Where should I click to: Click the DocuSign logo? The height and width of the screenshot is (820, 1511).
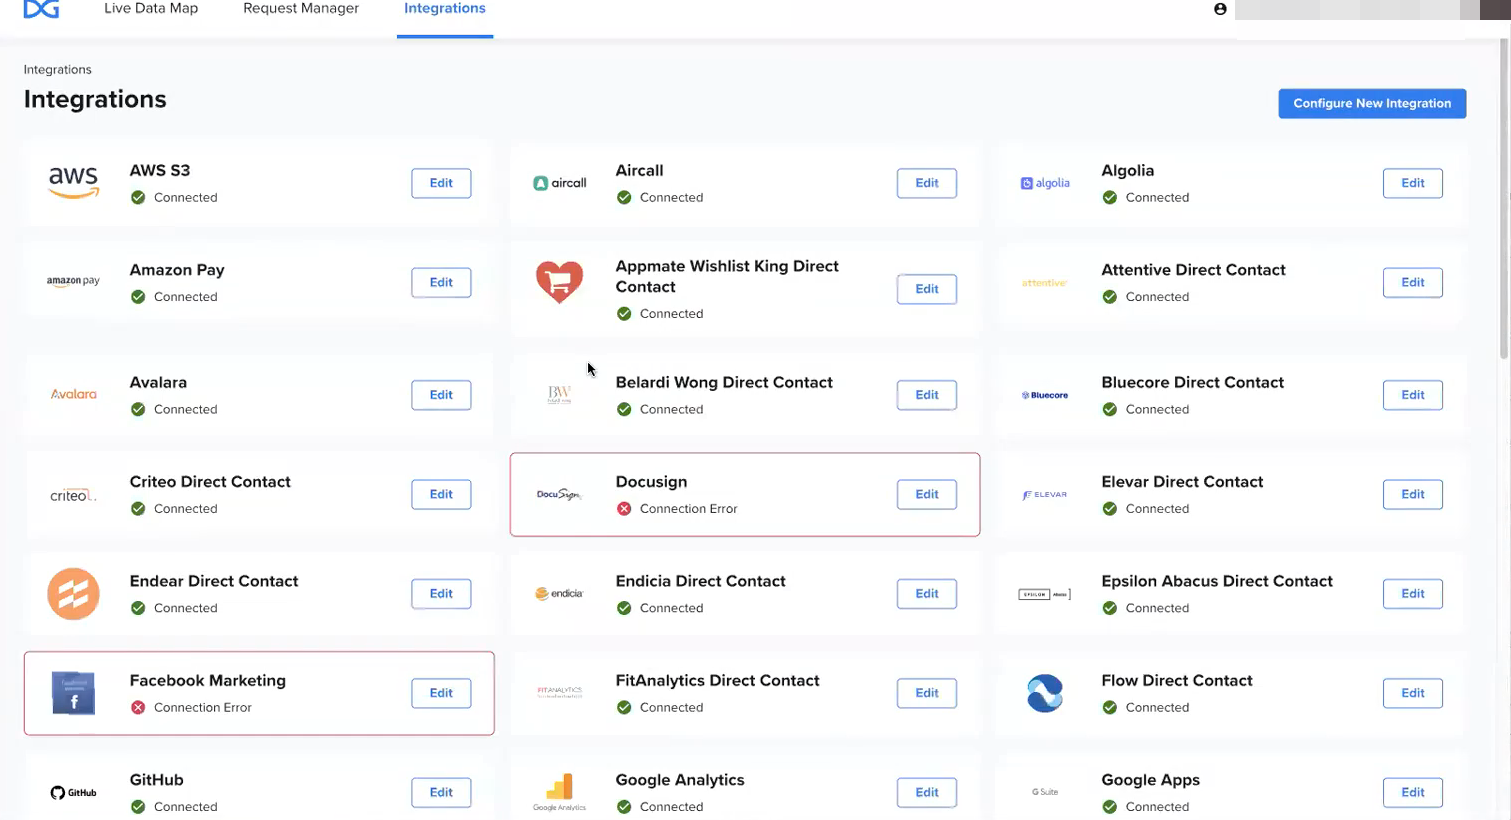tap(559, 494)
